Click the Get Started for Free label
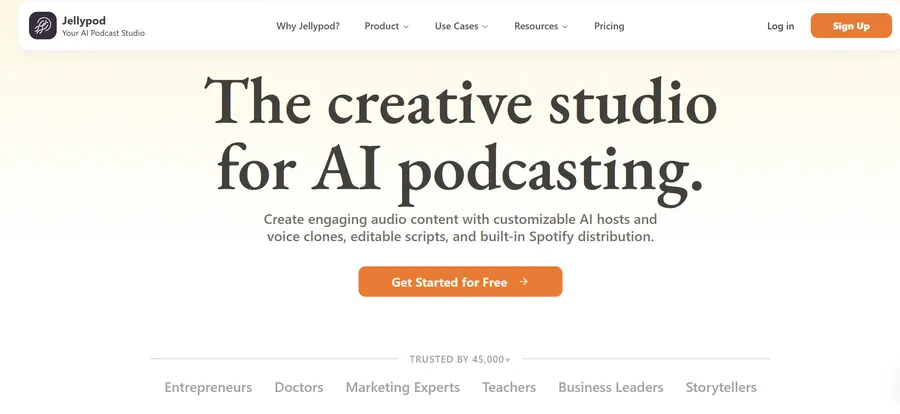The image size is (900, 414). (449, 283)
